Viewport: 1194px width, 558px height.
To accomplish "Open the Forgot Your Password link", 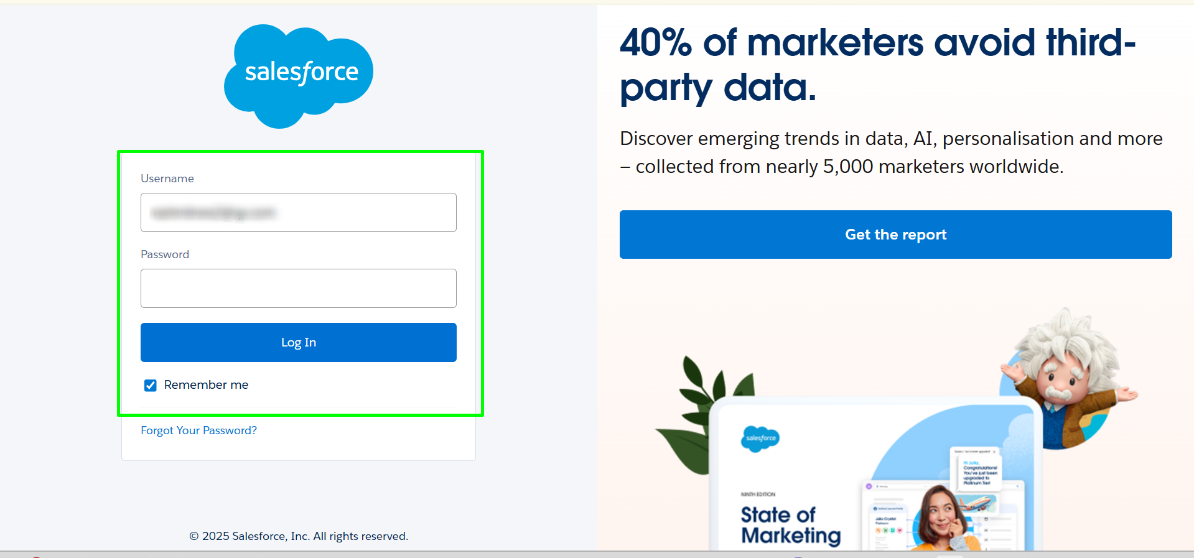I will (x=199, y=430).
